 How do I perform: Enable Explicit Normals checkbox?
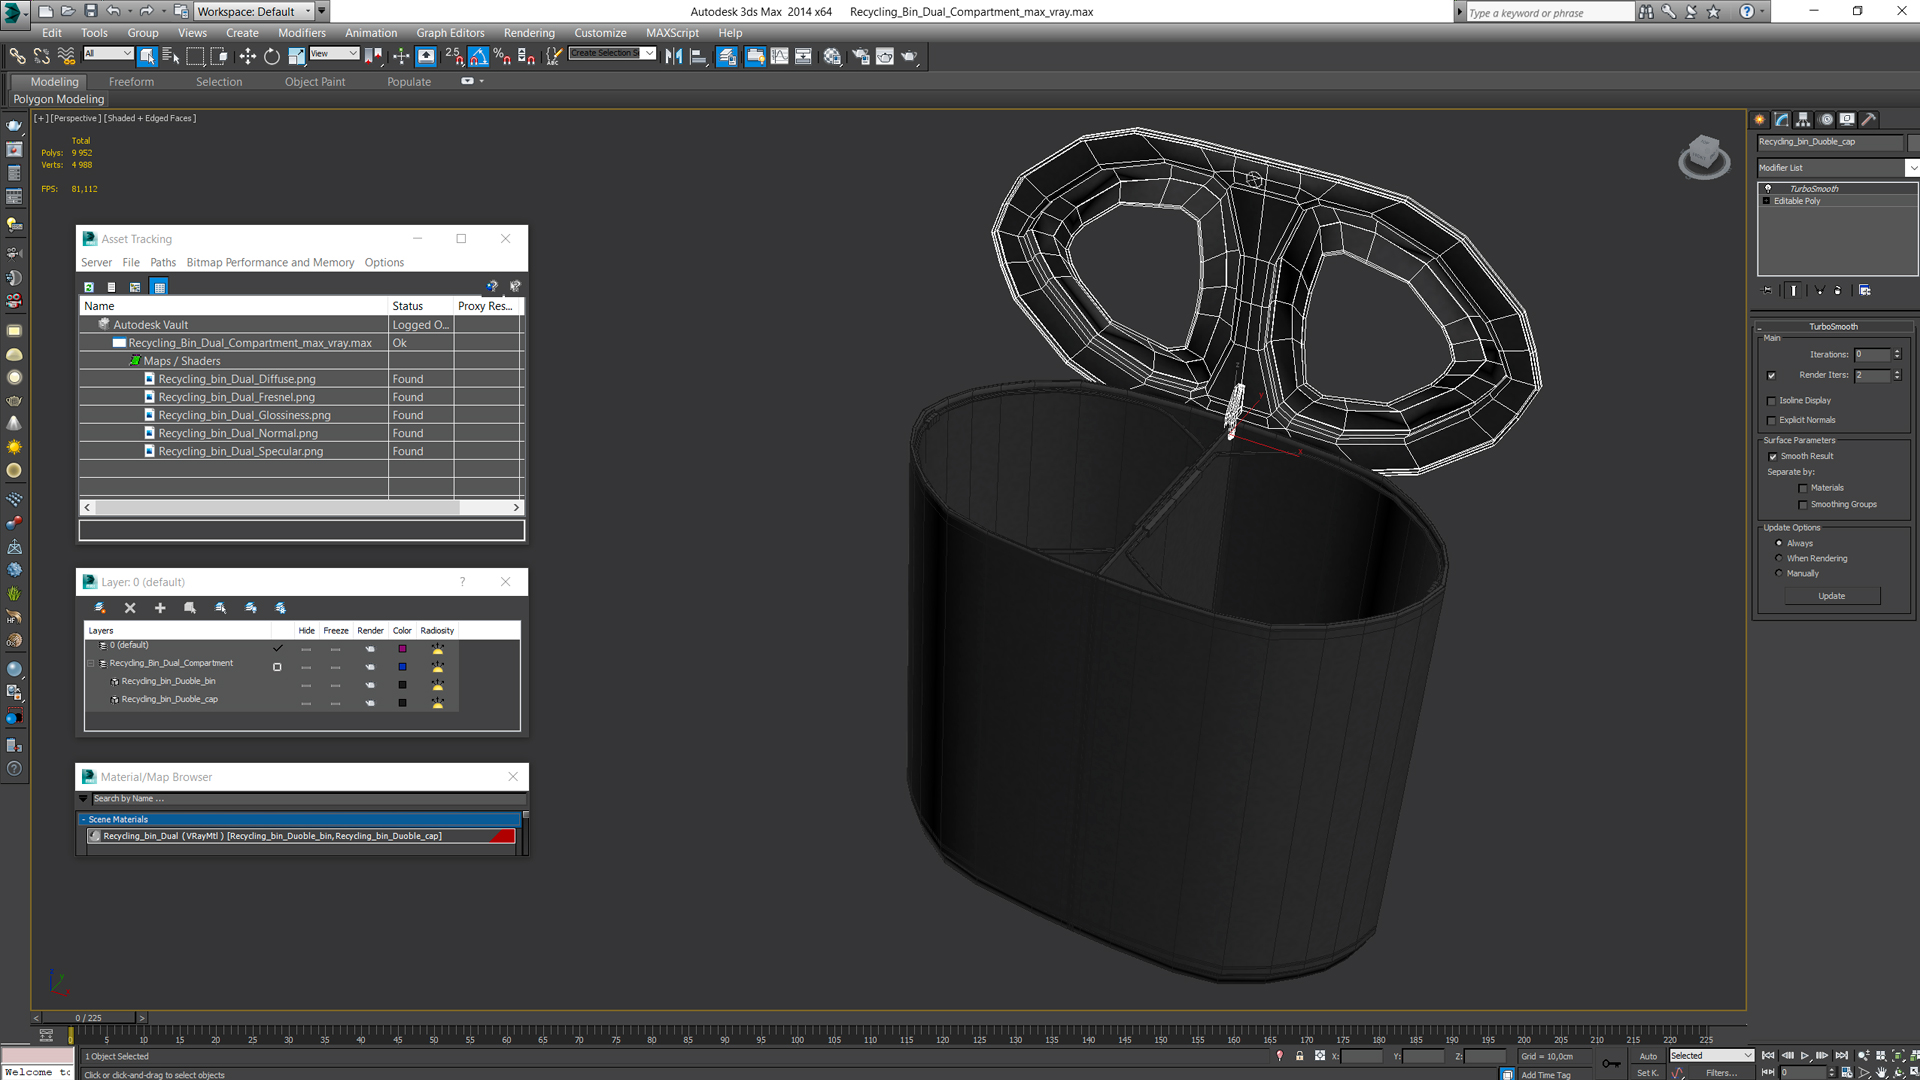click(x=1771, y=420)
